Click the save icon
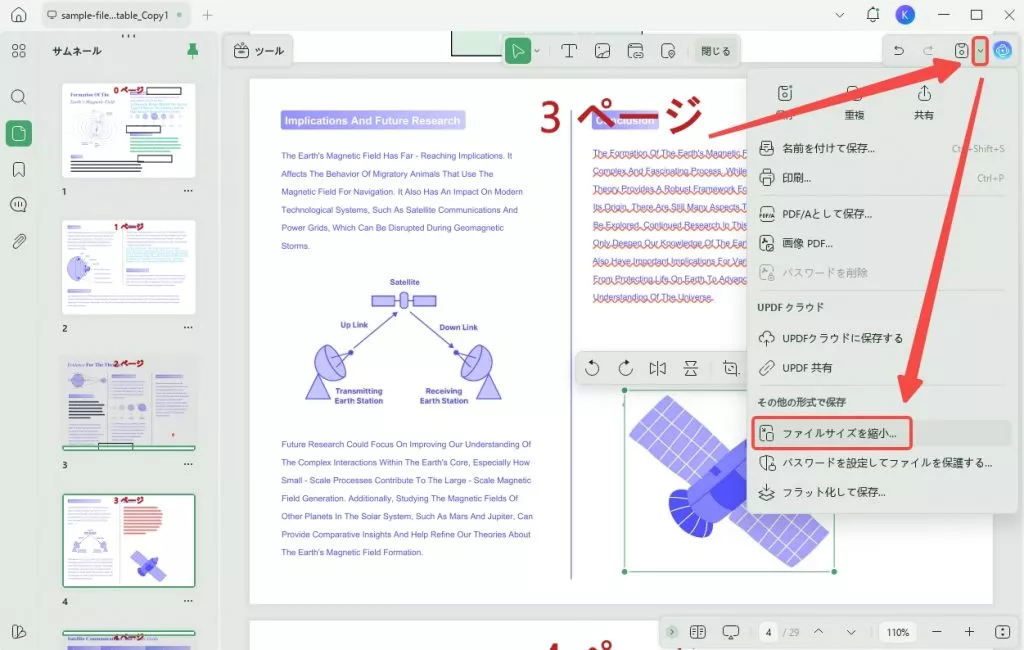This screenshot has height=650, width=1024. pyautogui.click(x=961, y=50)
